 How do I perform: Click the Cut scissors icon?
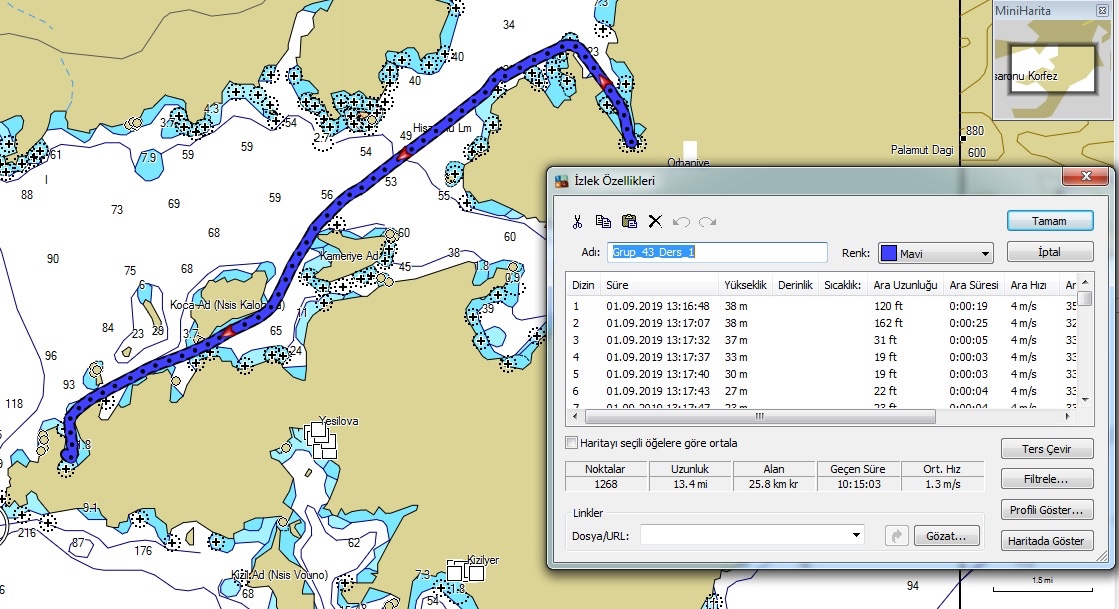(577, 221)
